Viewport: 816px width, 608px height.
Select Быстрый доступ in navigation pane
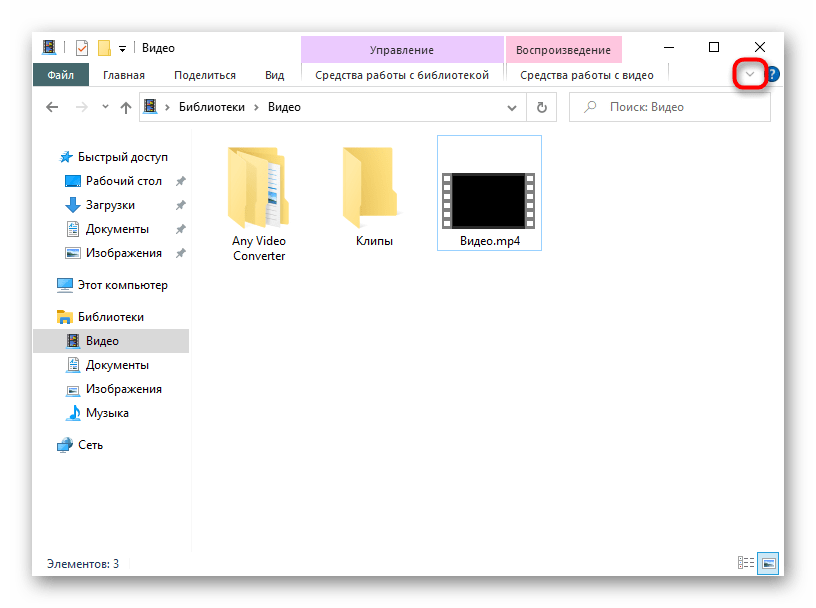123,157
